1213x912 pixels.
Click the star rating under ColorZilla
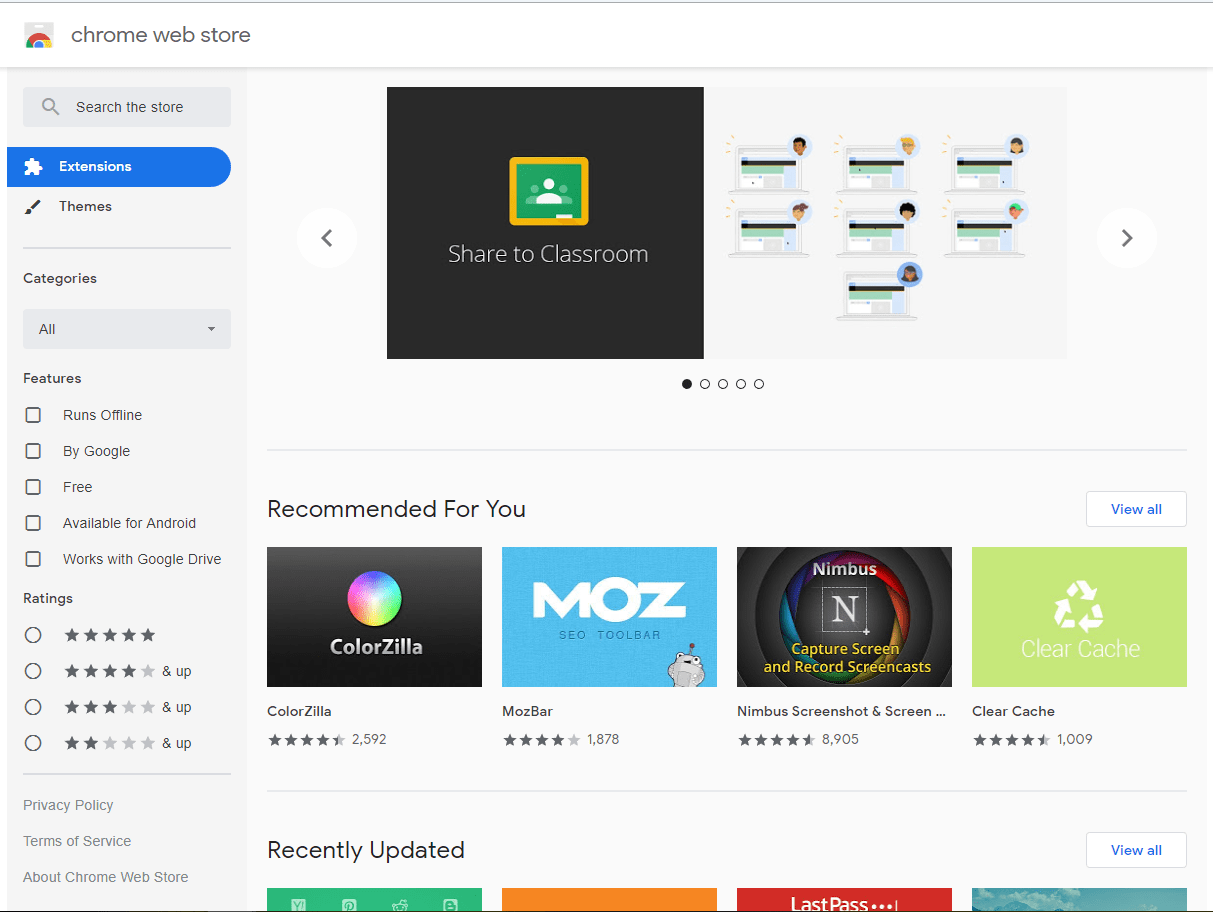[307, 740]
